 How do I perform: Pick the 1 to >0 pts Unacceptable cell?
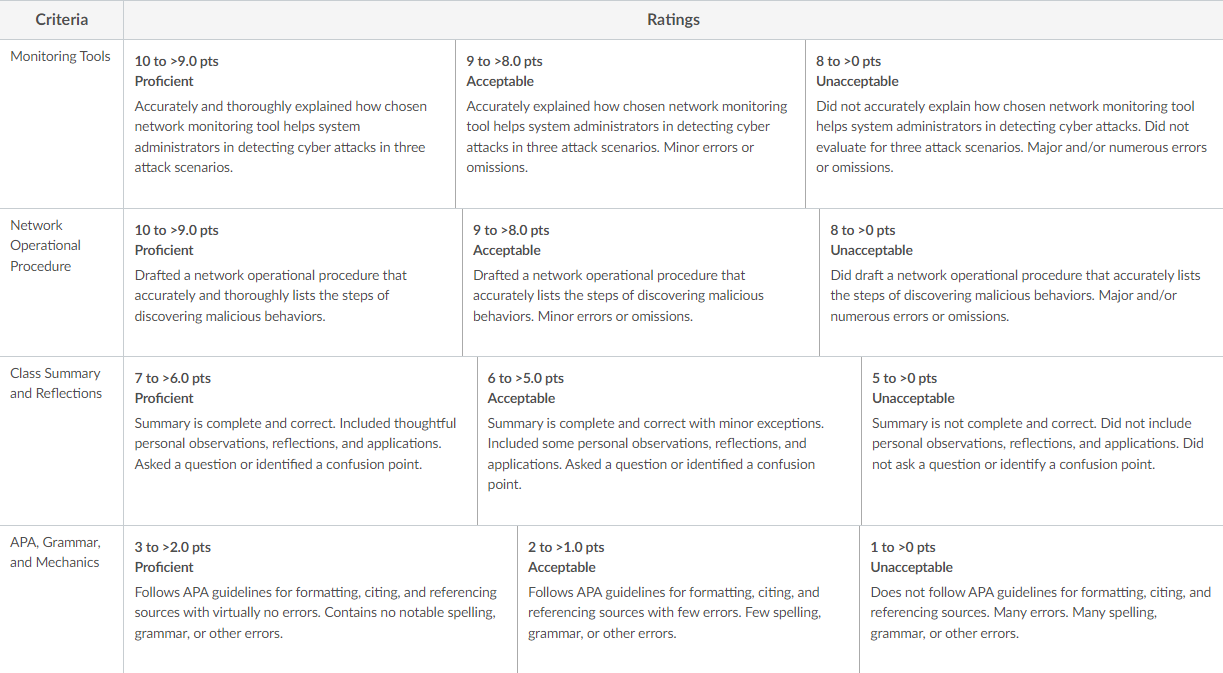click(x=1041, y=599)
